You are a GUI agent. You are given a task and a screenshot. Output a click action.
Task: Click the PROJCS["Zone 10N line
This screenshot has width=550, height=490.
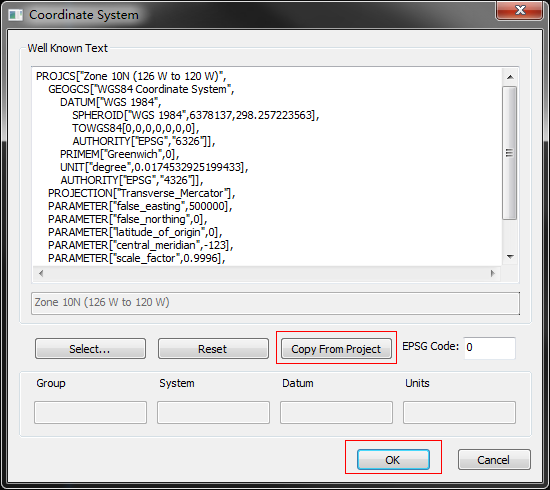click(131, 76)
